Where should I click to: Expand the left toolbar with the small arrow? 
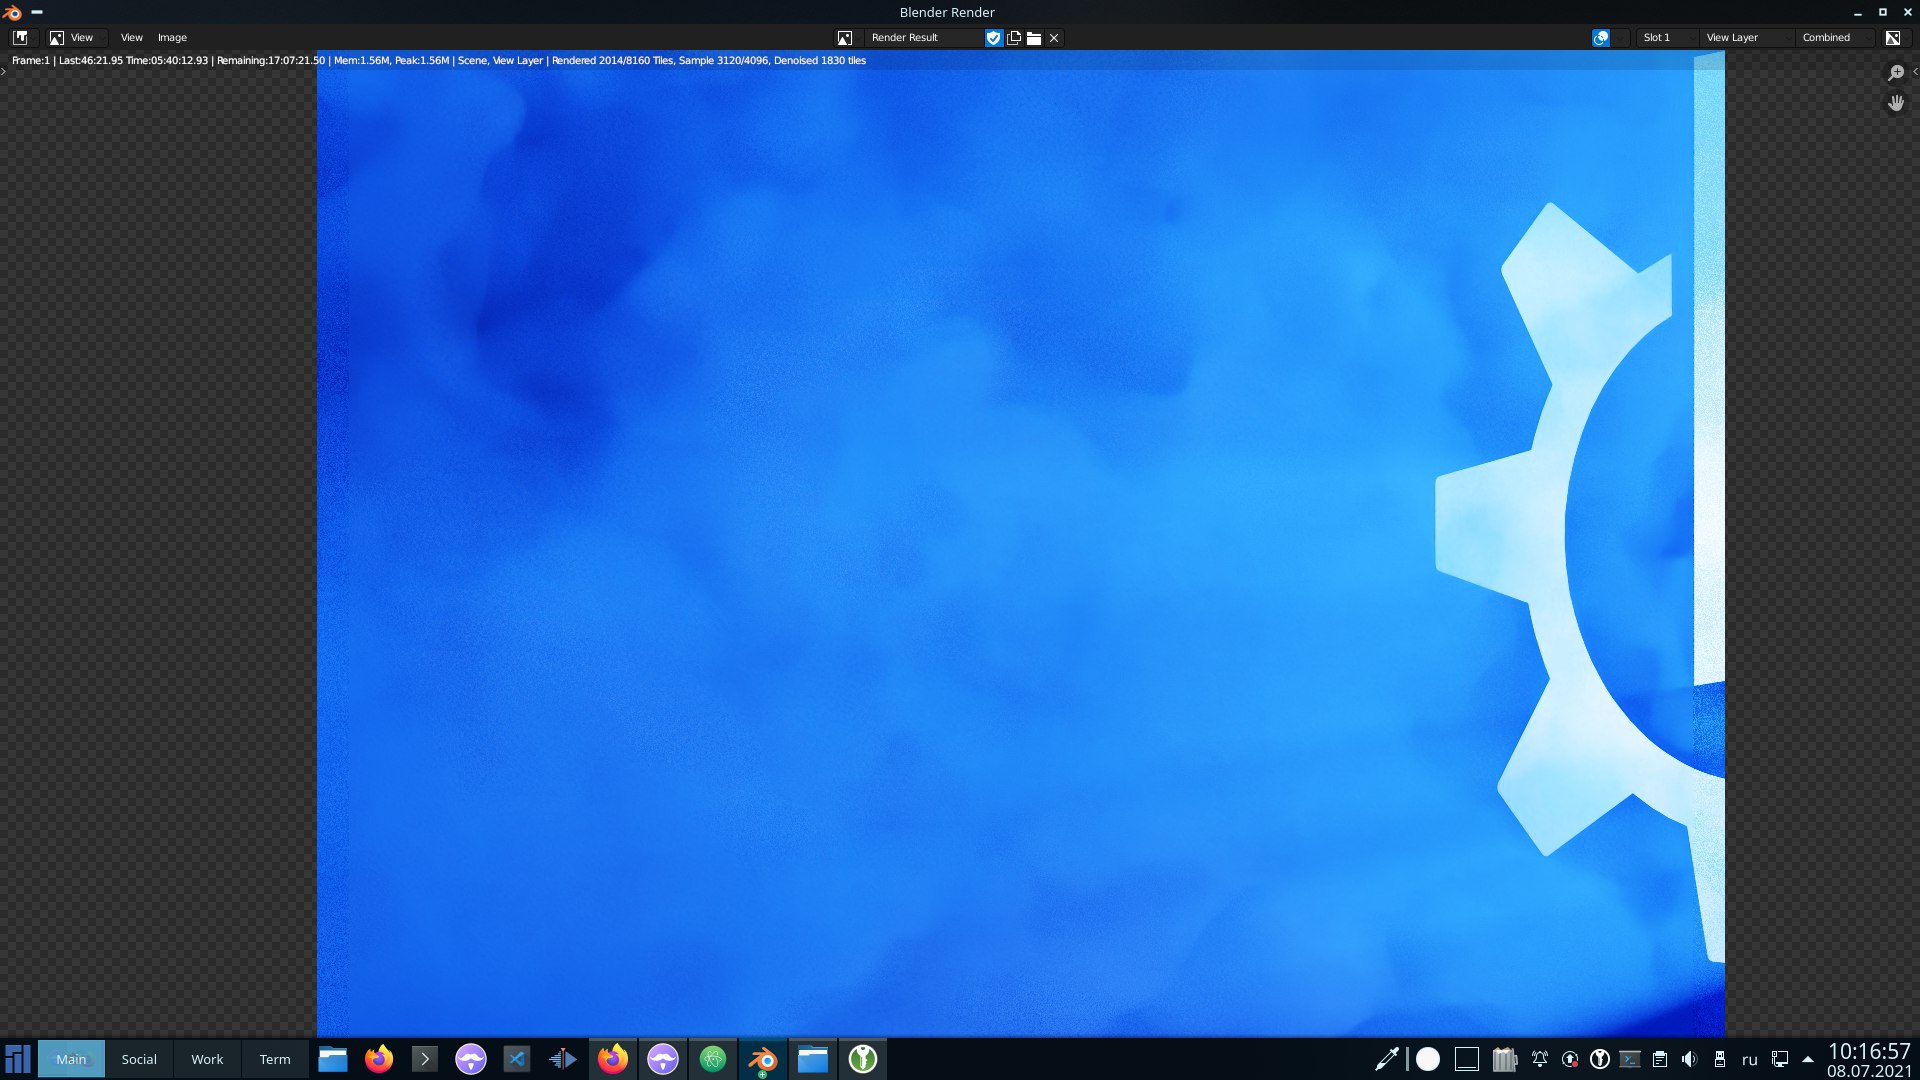4,71
